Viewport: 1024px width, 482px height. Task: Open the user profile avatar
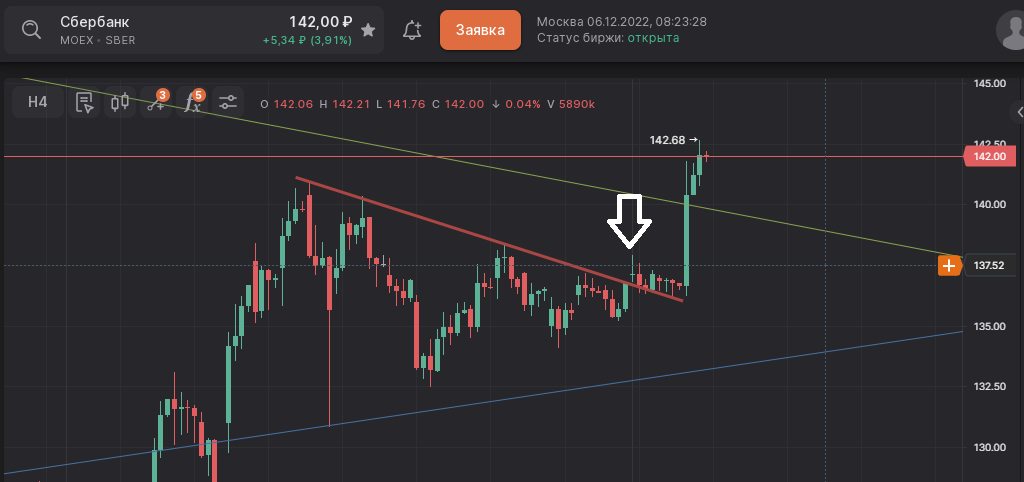[1012, 31]
